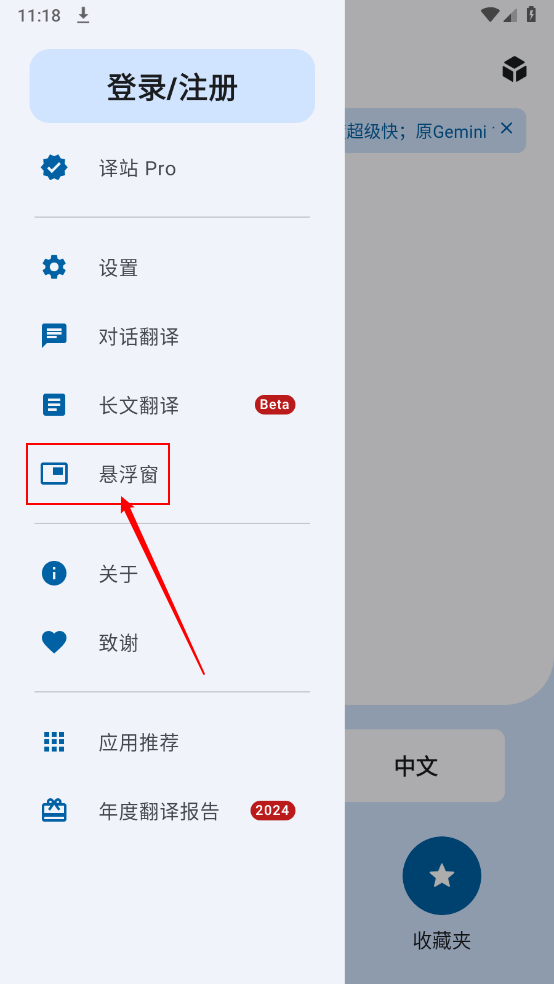Tap the 登录/注册 login button
Screen dimensions: 554x984
pyautogui.click(x=172, y=86)
